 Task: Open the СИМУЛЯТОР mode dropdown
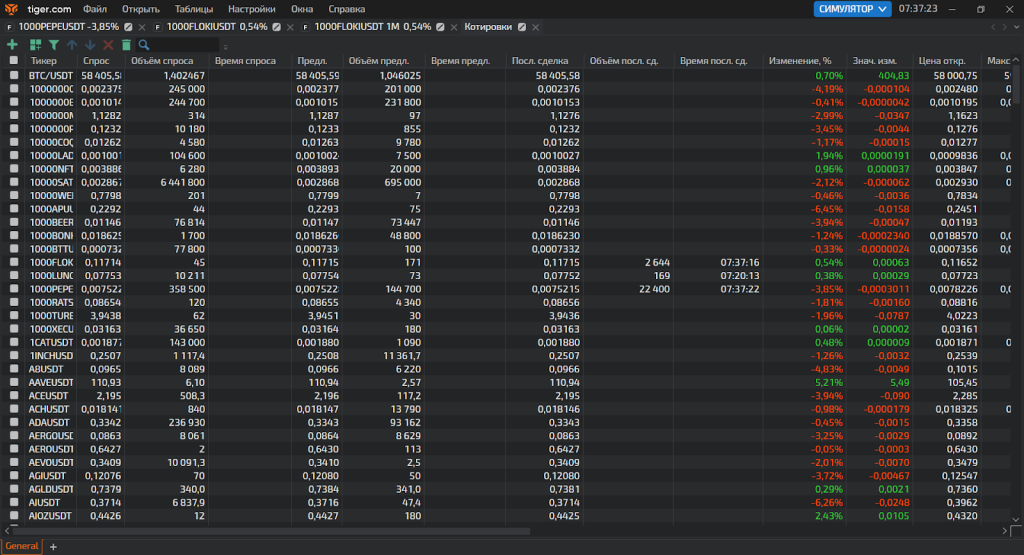tap(852, 9)
